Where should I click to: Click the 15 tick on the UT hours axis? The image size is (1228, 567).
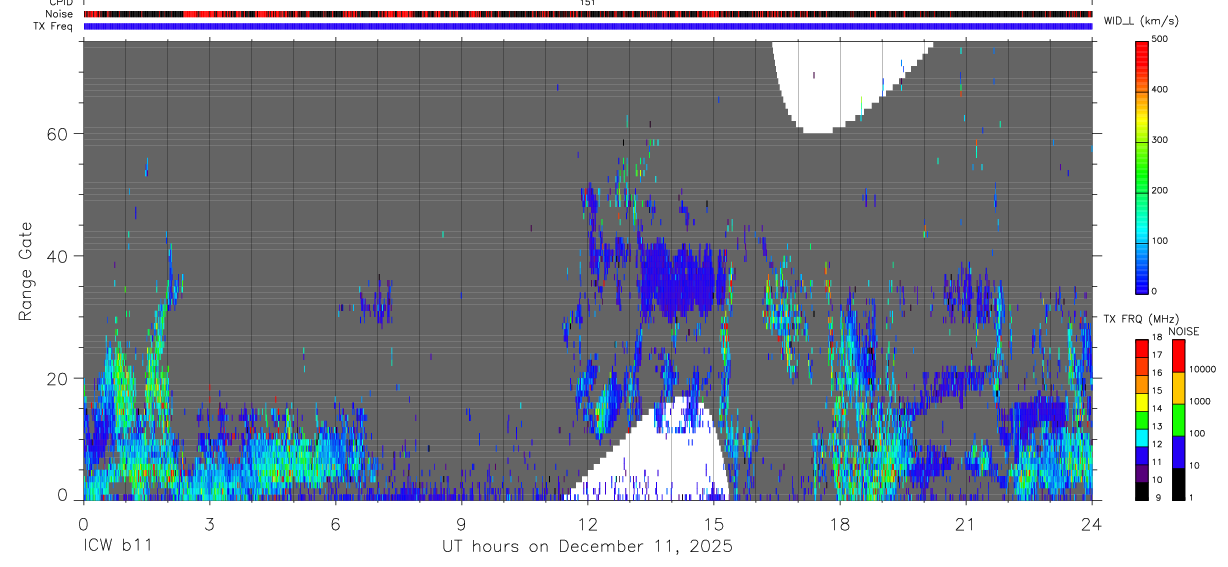714,523
